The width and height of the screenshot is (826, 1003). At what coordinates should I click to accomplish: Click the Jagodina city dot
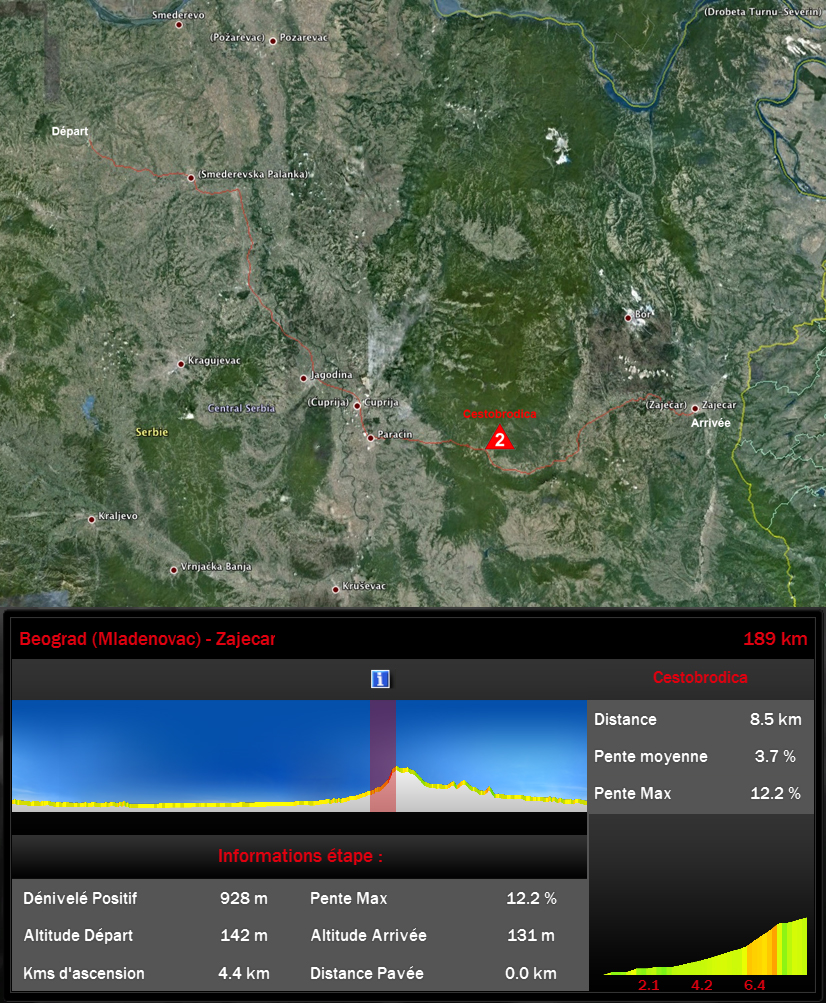coord(304,378)
